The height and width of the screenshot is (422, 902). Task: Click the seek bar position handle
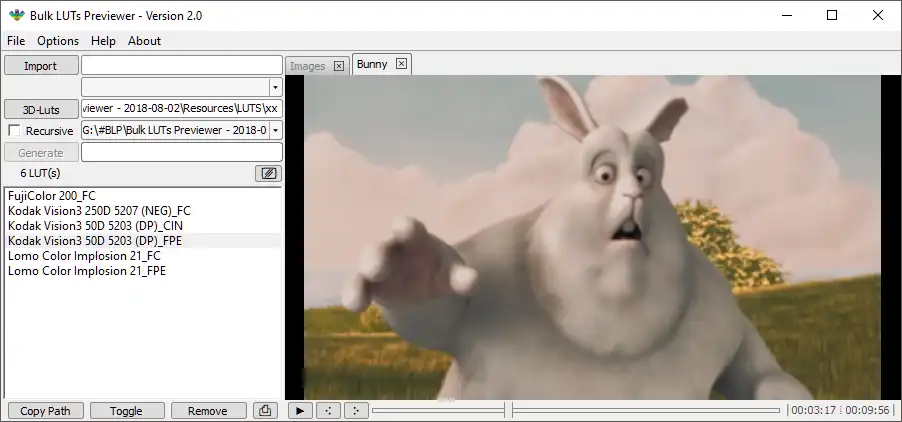508,411
